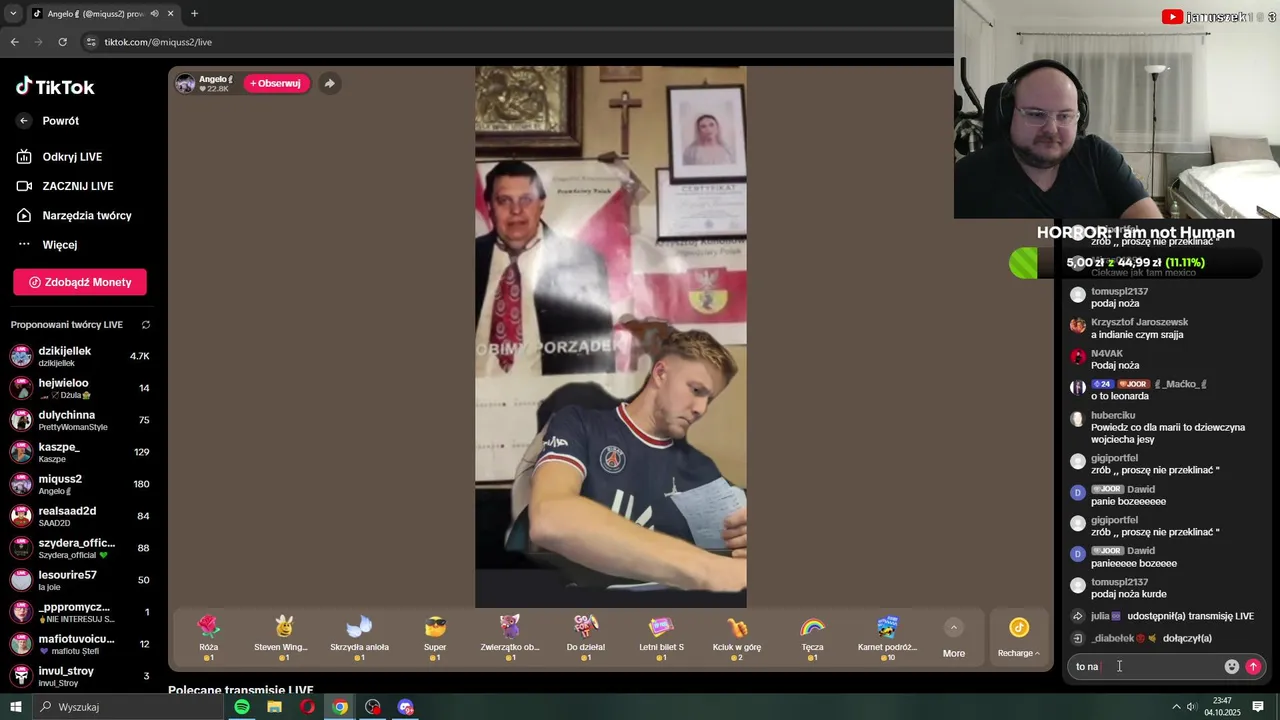
Task: Open File Explorer from the taskbar
Action: click(274, 707)
